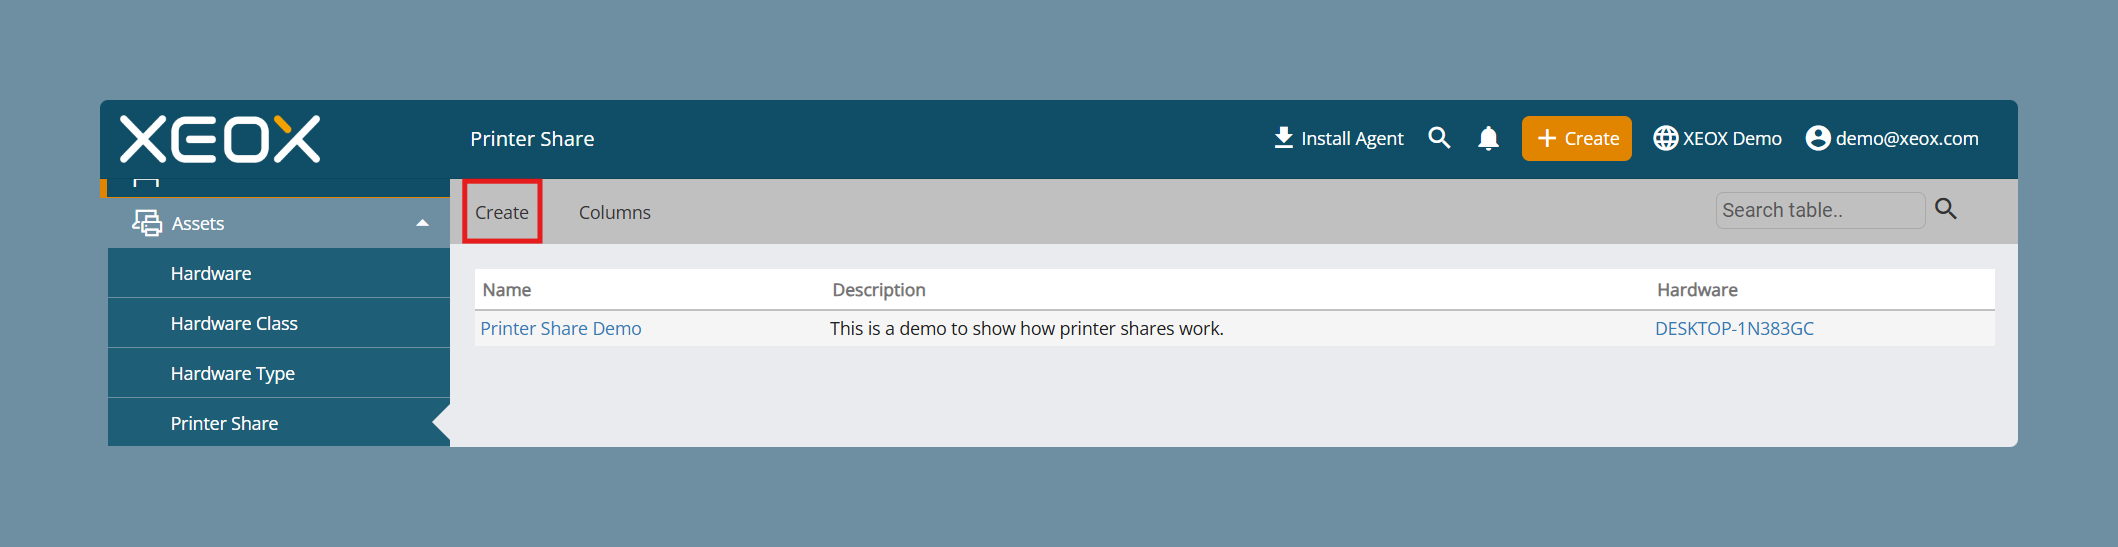Click the table search magnifier icon

(x=1946, y=209)
